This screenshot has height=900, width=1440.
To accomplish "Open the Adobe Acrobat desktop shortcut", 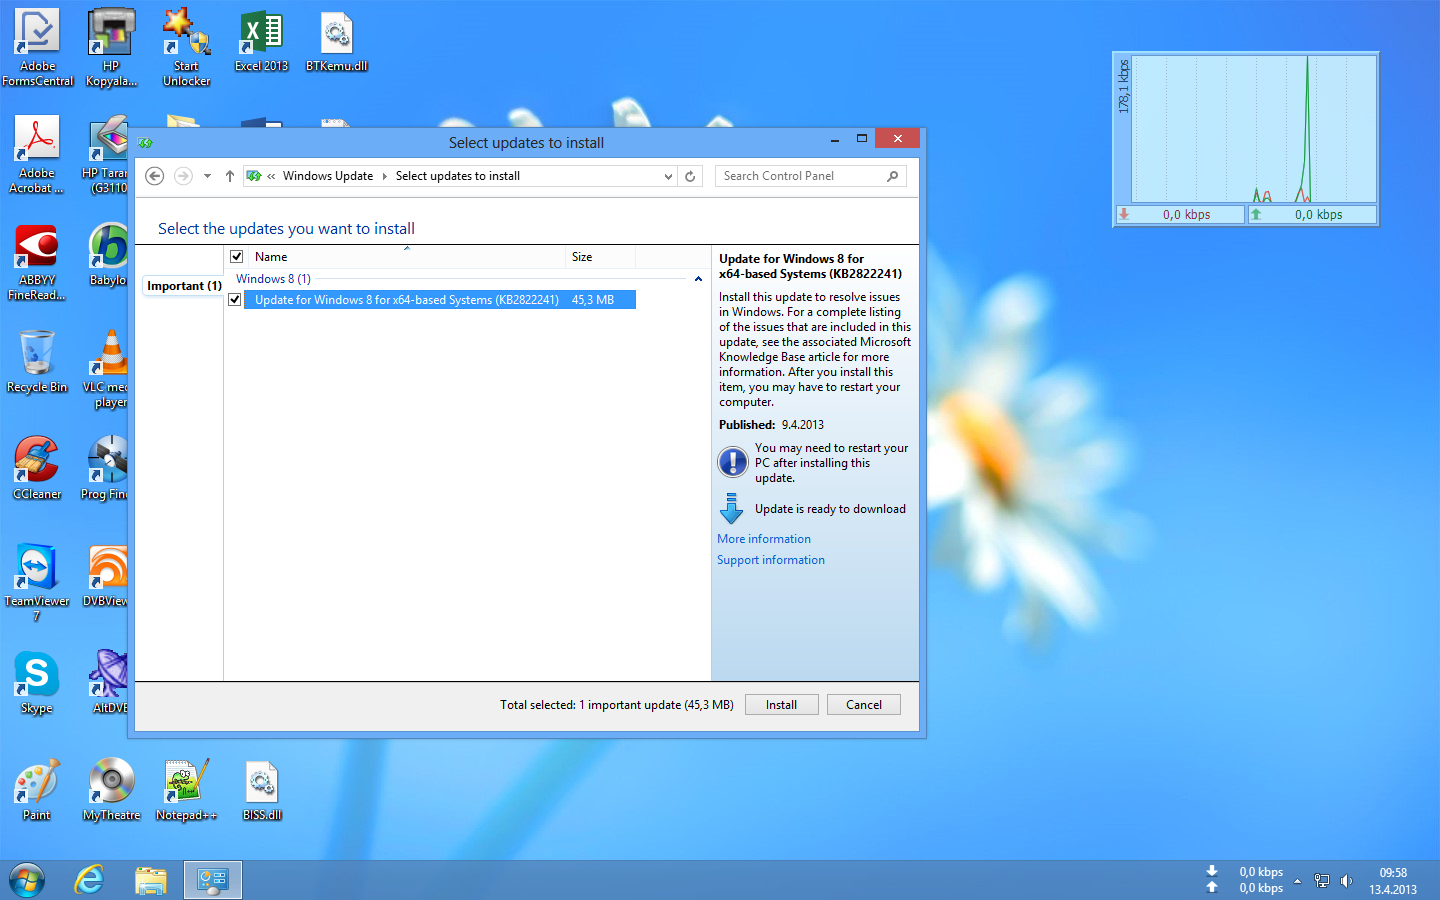I will point(37,154).
